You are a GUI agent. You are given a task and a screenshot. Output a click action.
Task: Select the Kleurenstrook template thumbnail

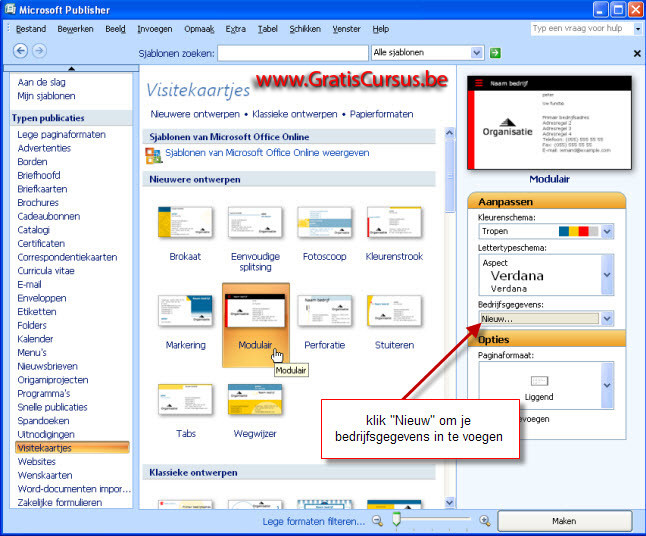tap(394, 222)
